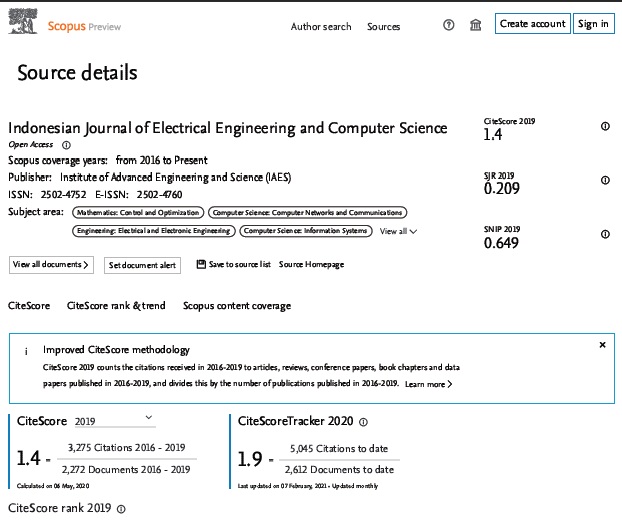Image resolution: width=622 pixels, height=523 pixels.
Task: Click the CiteScoreTracker 2020 info icon
Action: (363, 422)
